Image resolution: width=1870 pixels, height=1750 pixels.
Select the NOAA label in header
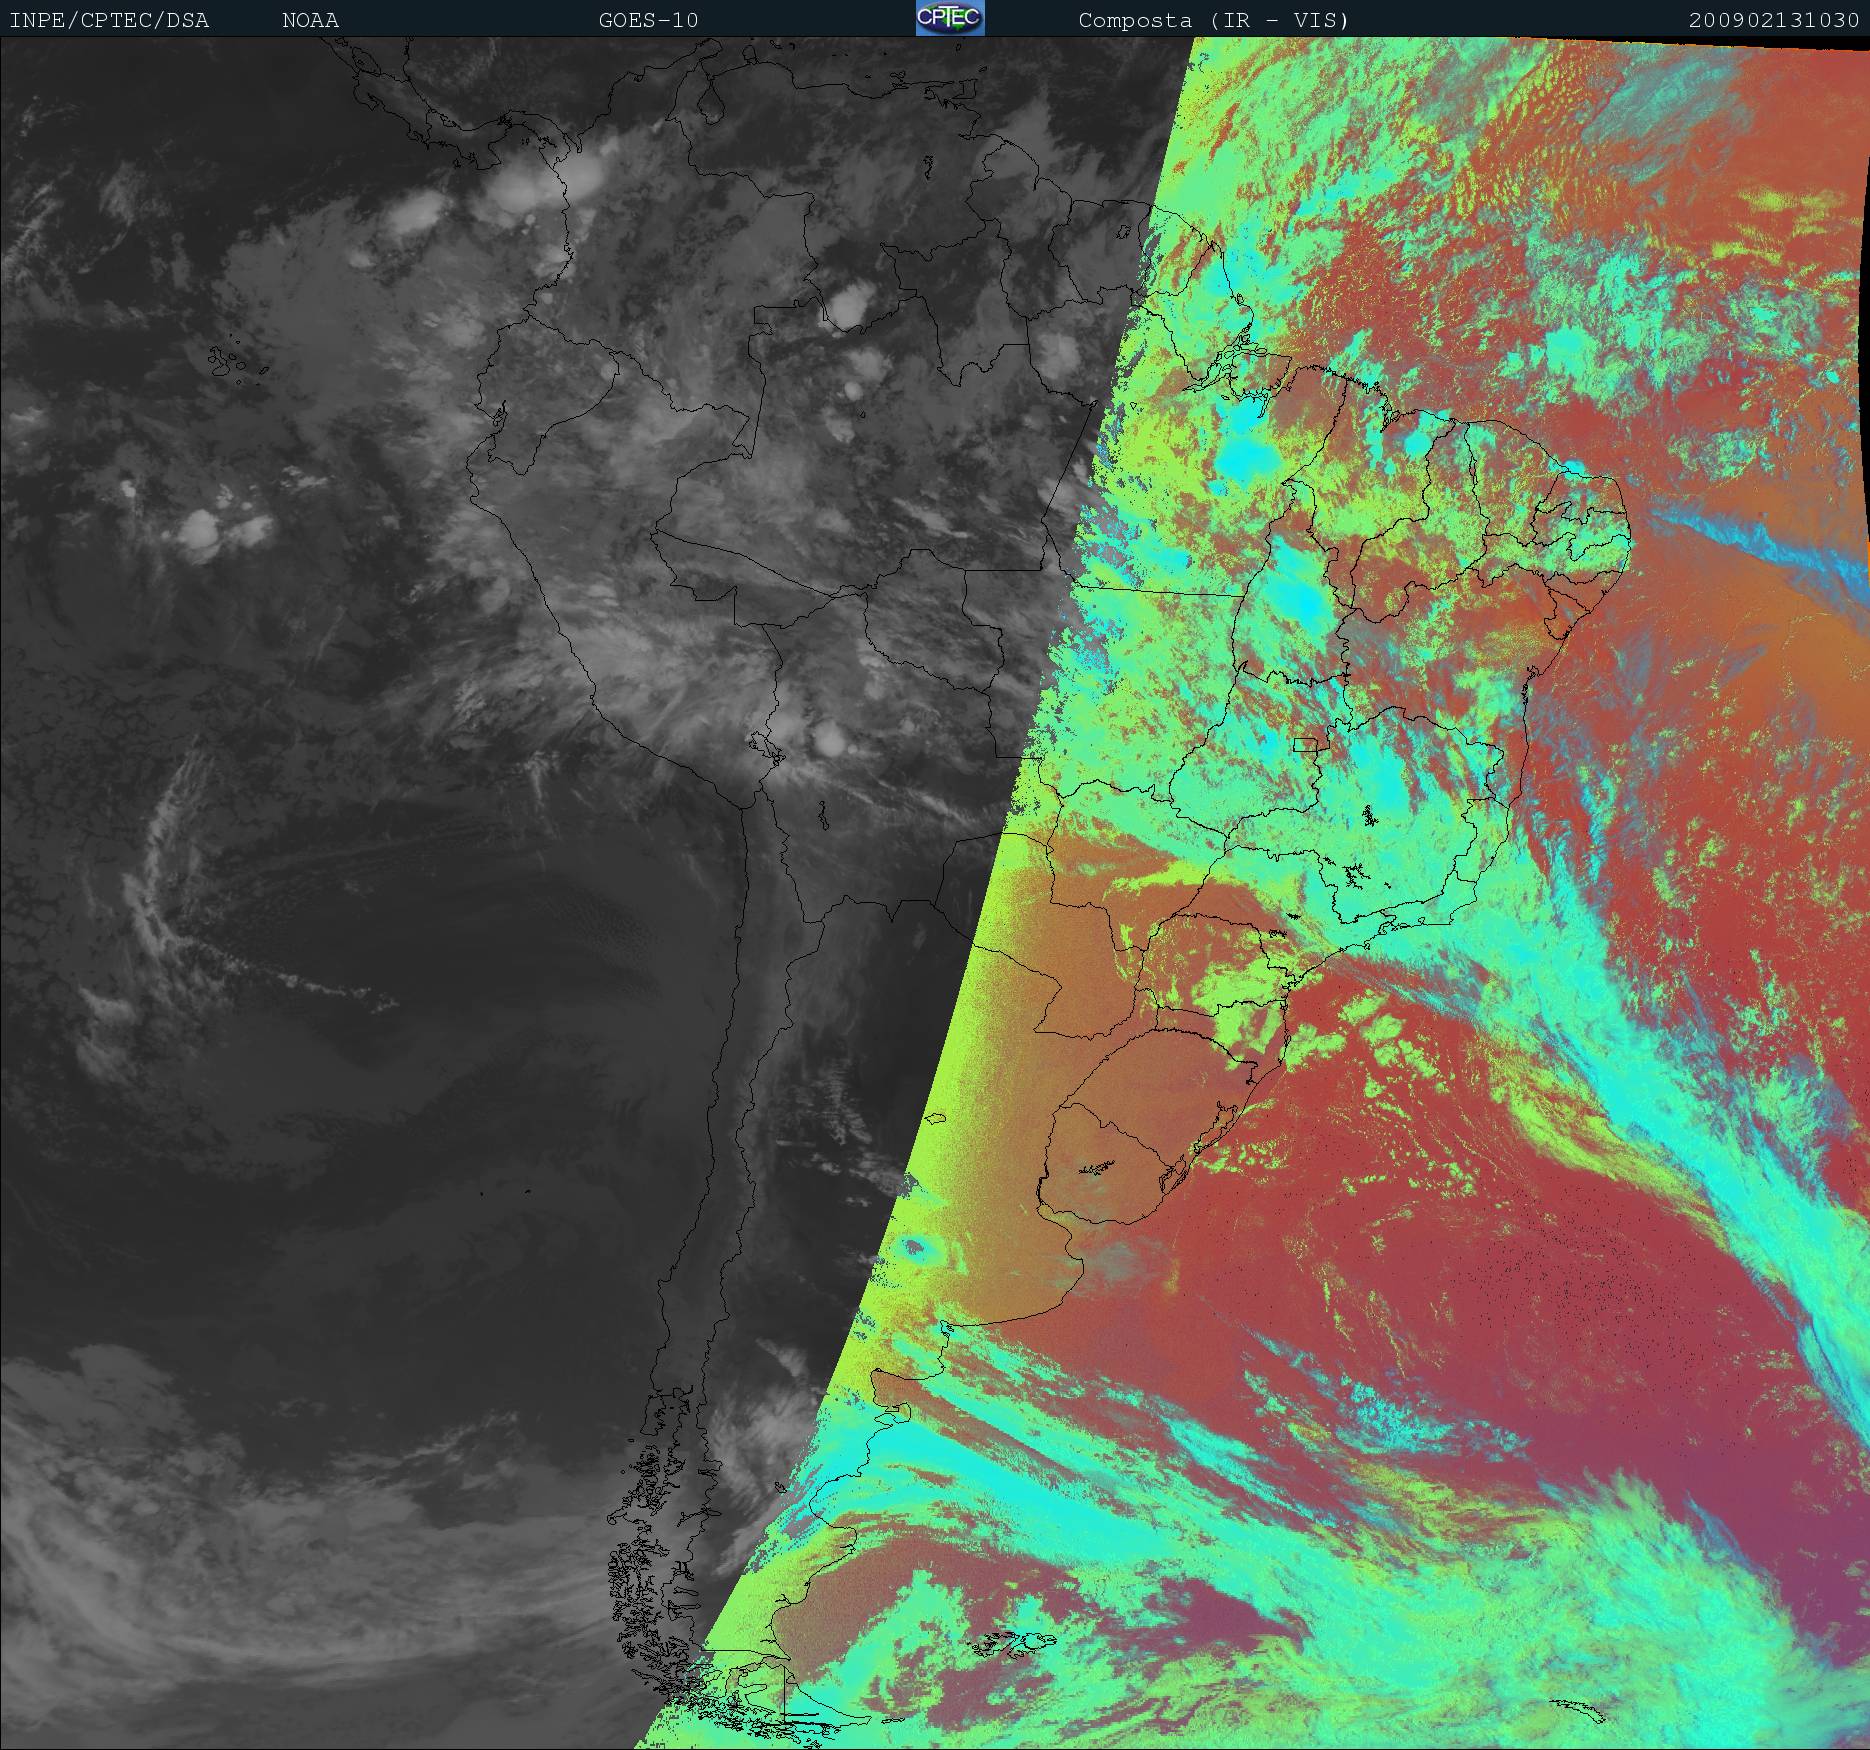pyautogui.click(x=310, y=20)
